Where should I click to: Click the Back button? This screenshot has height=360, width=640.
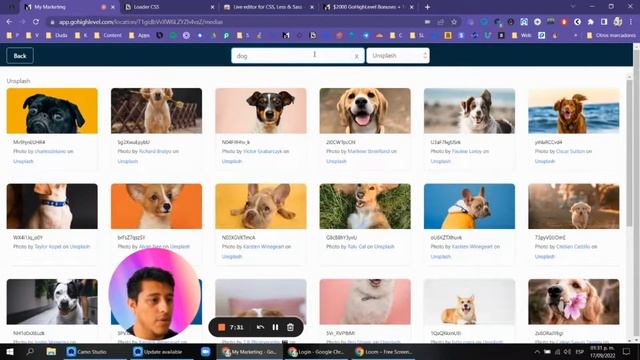click(20, 56)
